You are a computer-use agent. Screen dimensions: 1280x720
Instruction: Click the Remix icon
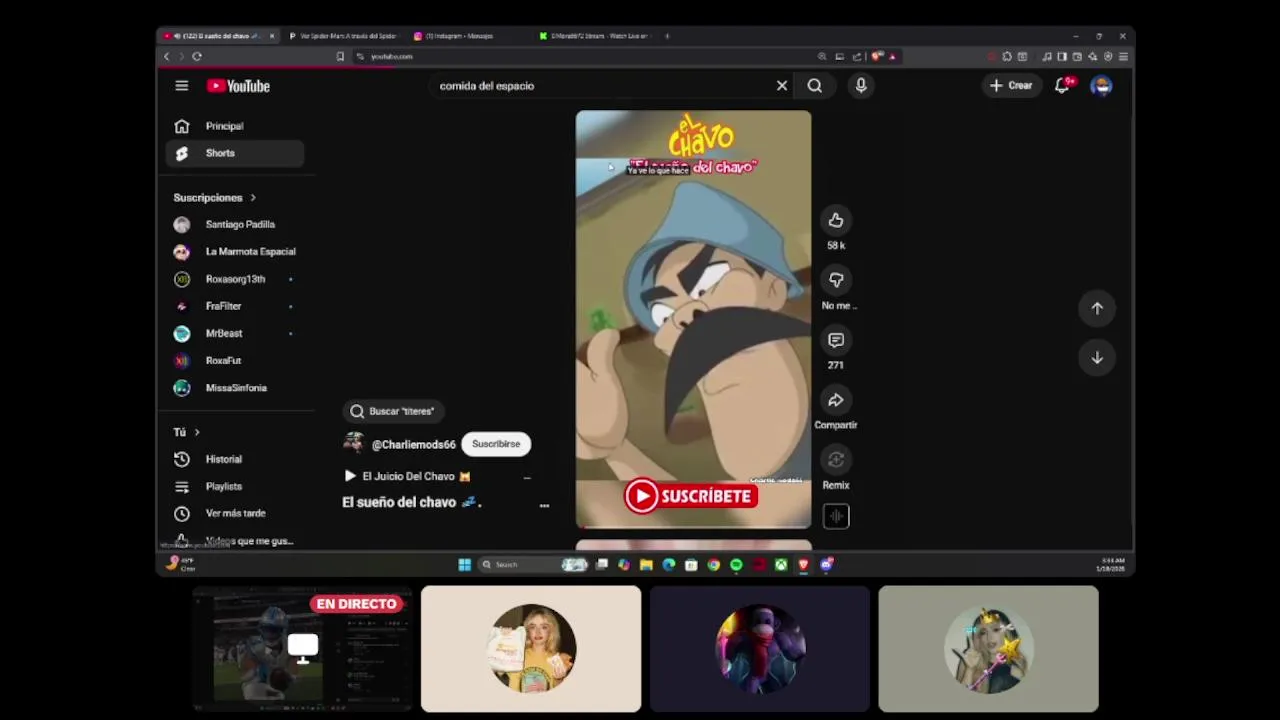[836, 460]
